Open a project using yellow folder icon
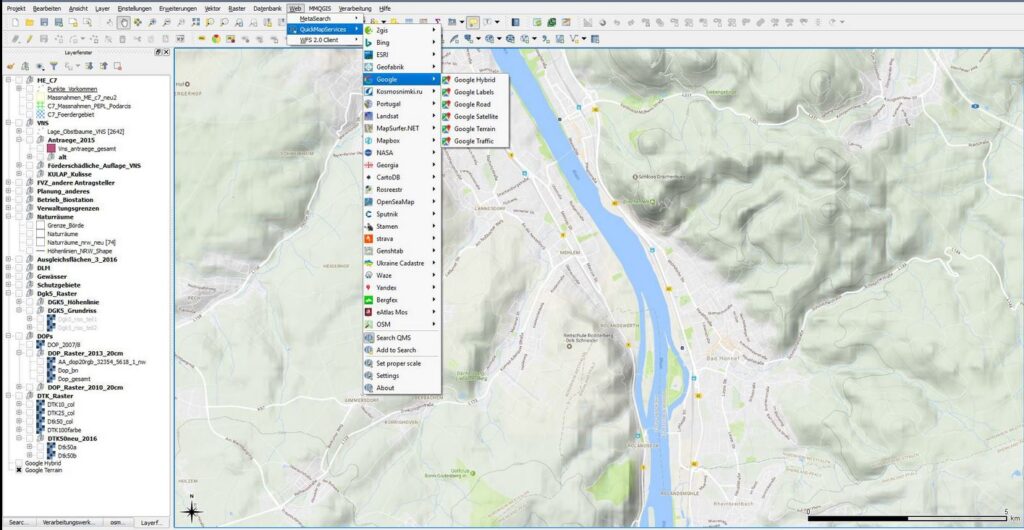Viewport: 1024px width, 530px height. 29,22
